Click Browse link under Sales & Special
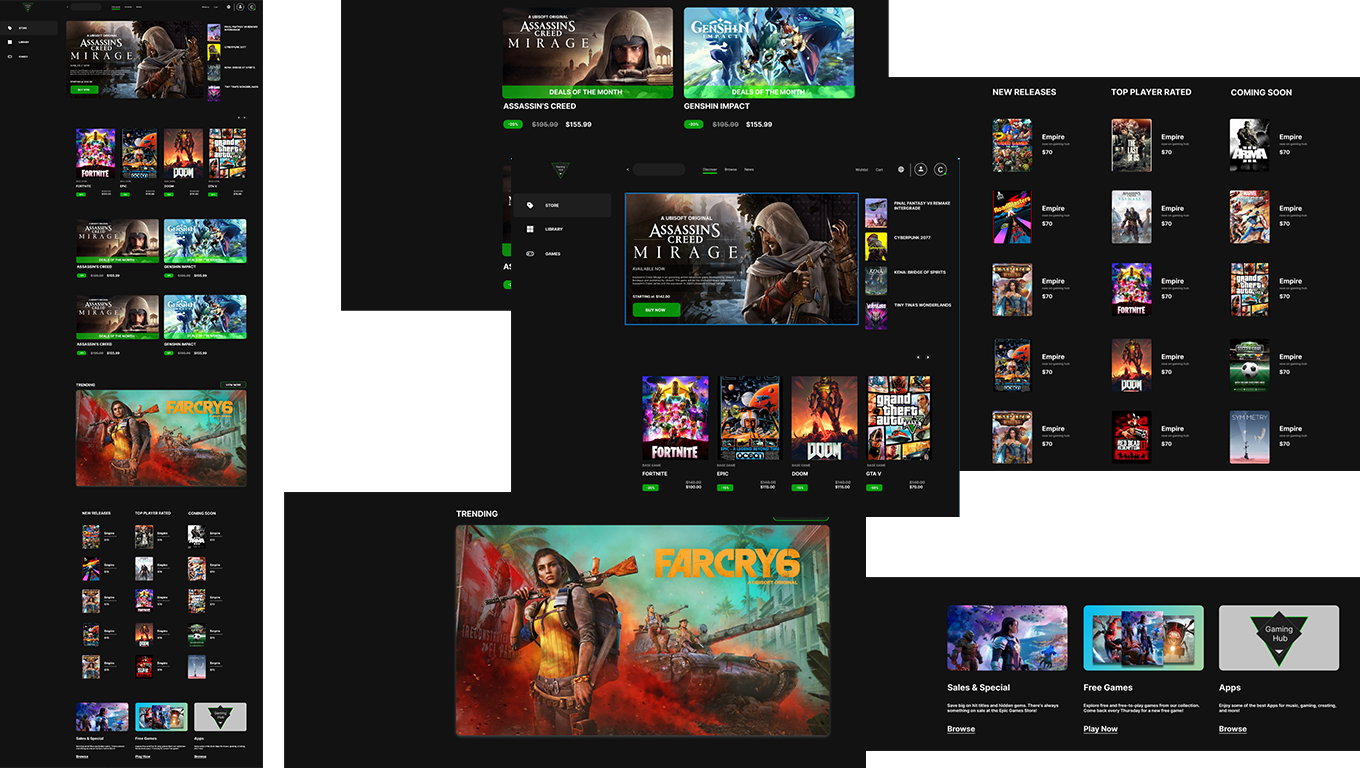The height and width of the screenshot is (768, 1360). [961, 729]
